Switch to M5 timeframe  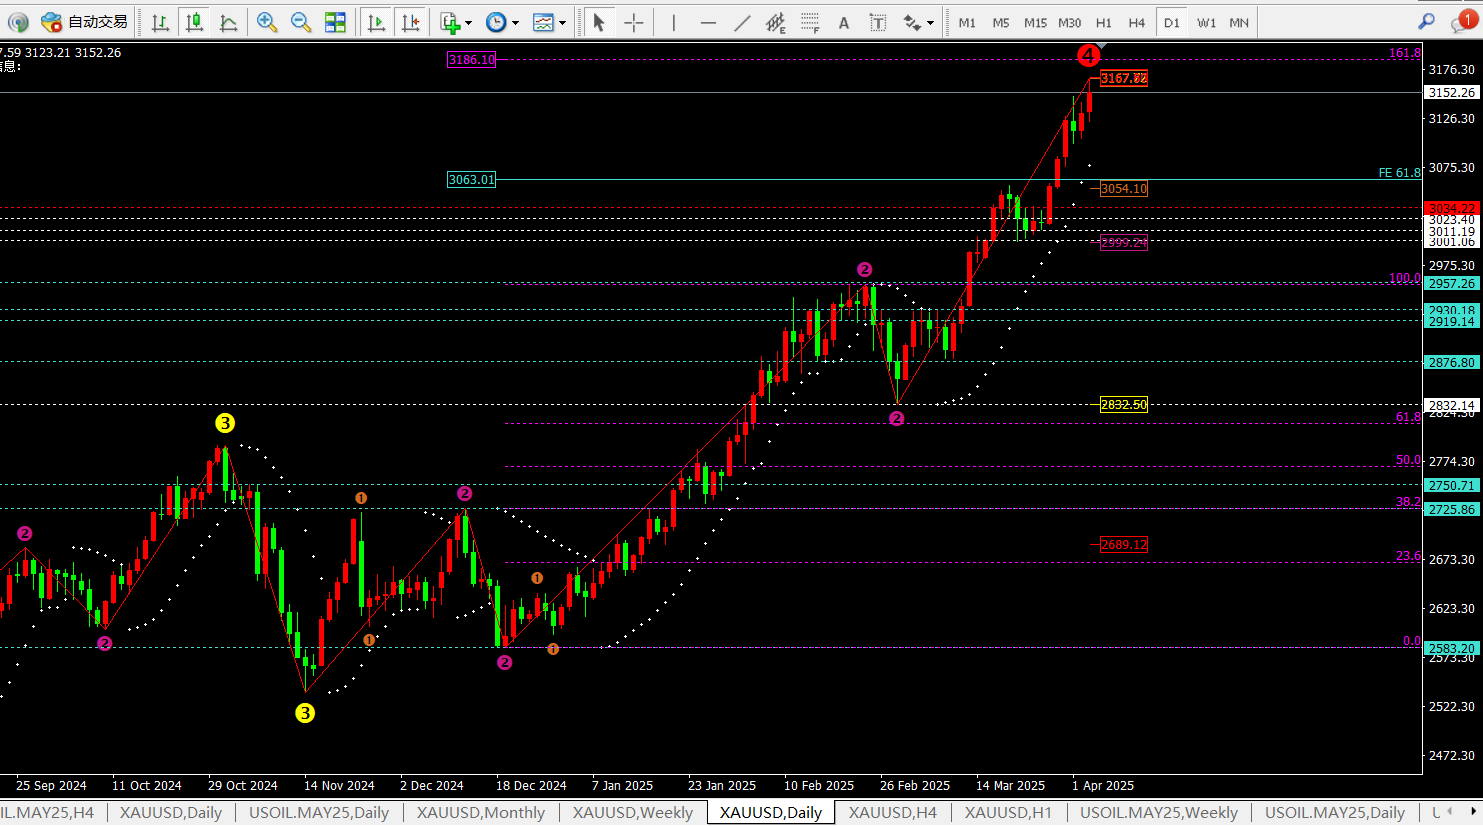[x=1001, y=22]
